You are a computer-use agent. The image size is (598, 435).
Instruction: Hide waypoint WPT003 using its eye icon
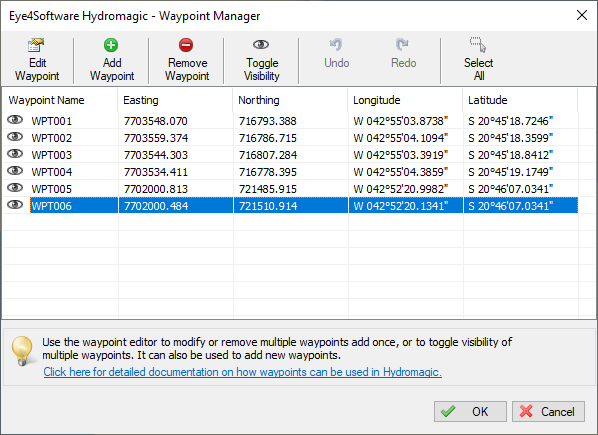coord(15,154)
